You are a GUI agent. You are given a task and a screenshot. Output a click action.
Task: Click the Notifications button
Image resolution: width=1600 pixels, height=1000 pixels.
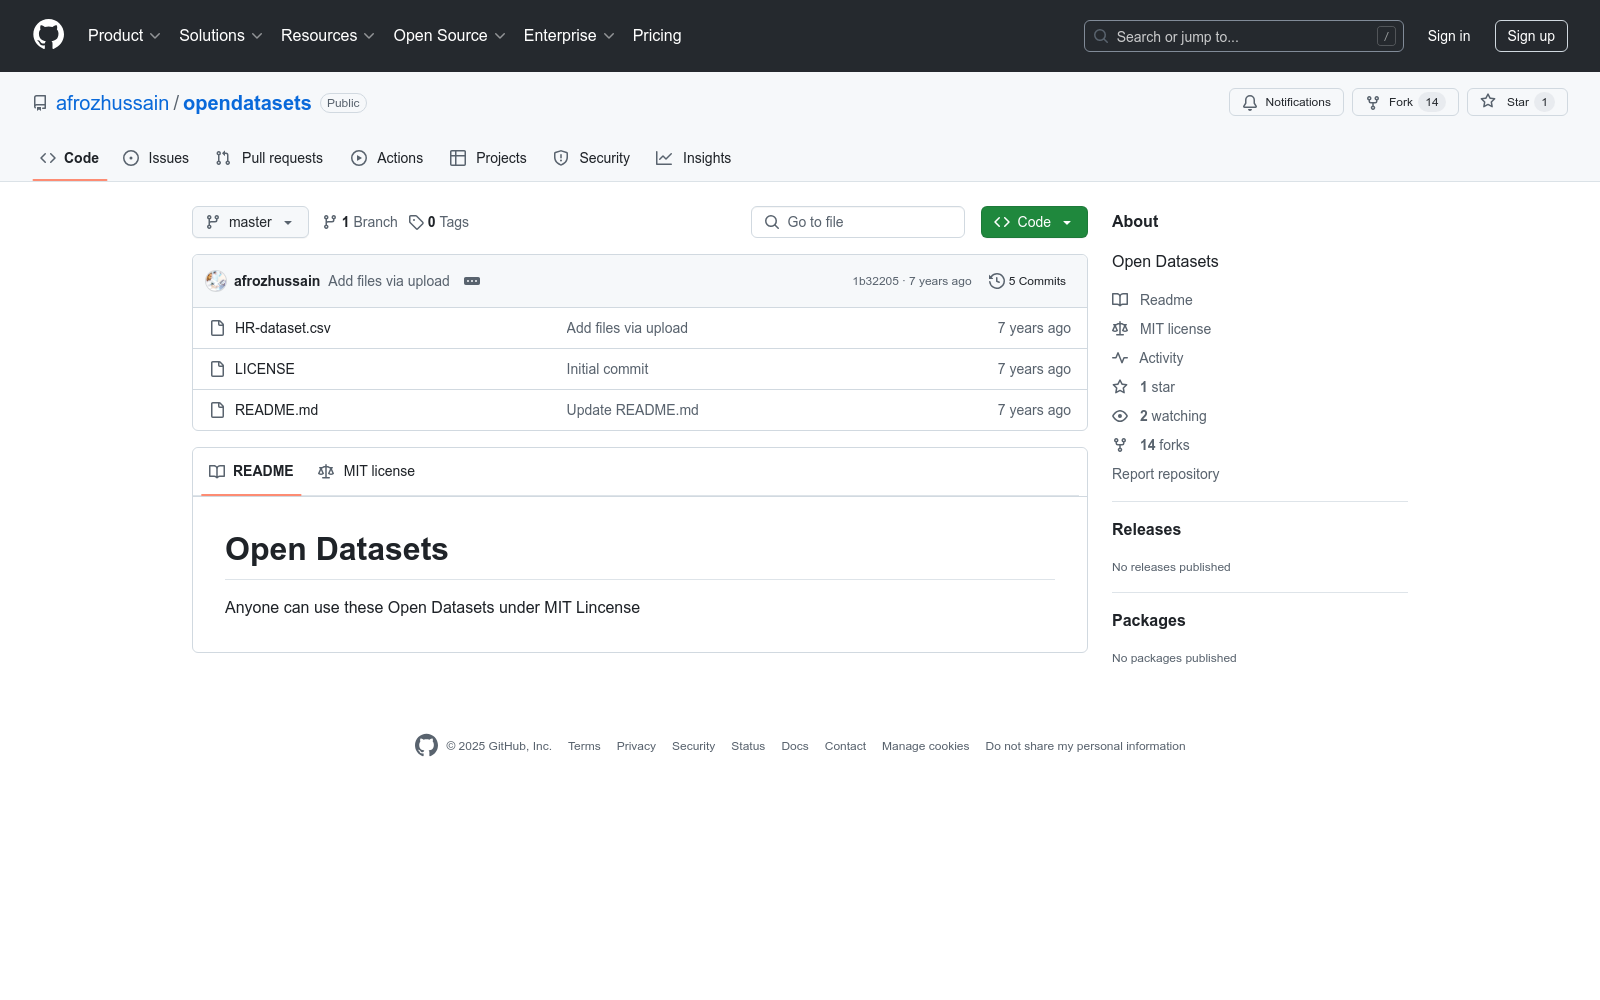tap(1287, 102)
